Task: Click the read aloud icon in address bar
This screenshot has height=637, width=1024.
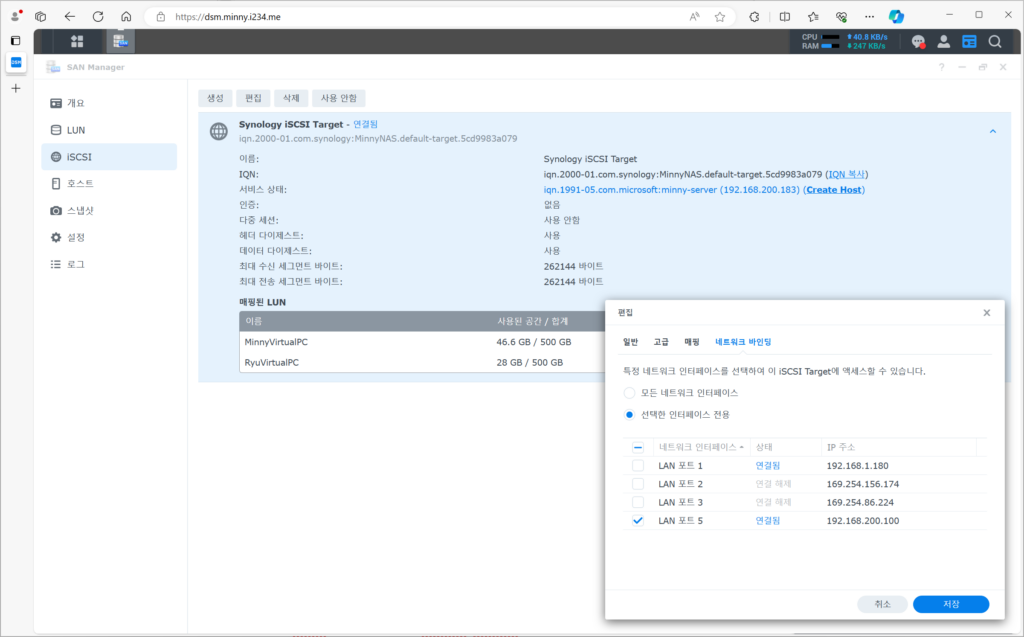Action: (x=694, y=17)
